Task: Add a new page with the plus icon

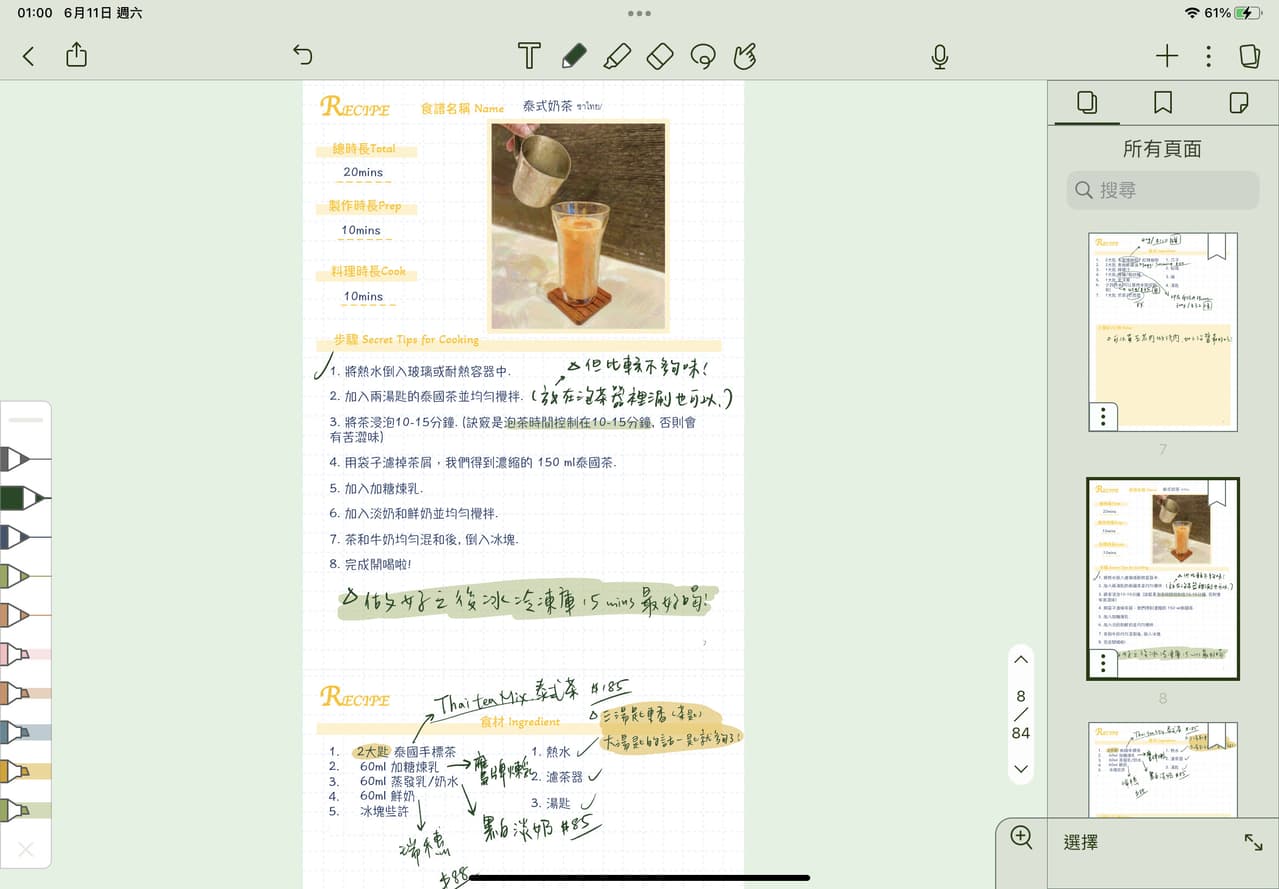Action: 1166,57
